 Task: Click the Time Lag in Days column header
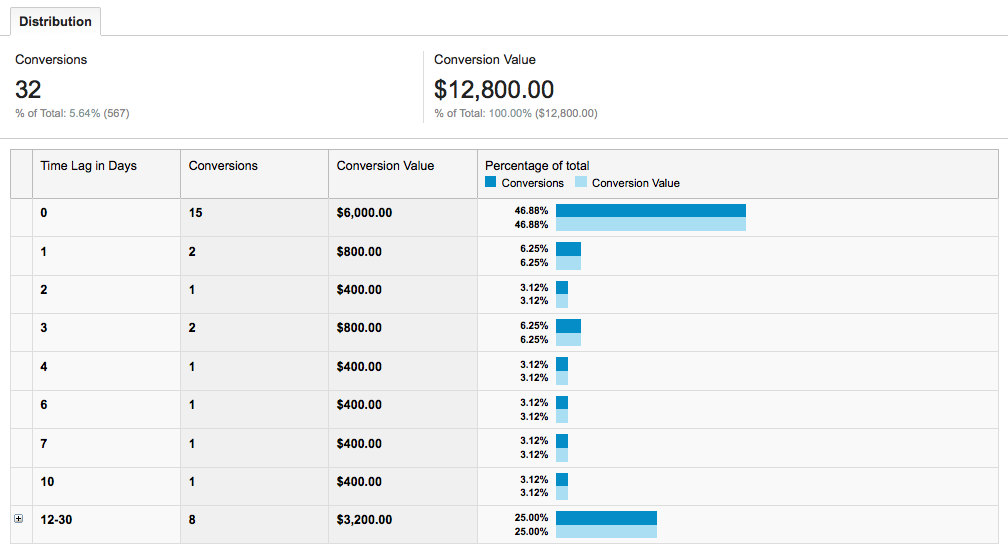click(x=88, y=166)
